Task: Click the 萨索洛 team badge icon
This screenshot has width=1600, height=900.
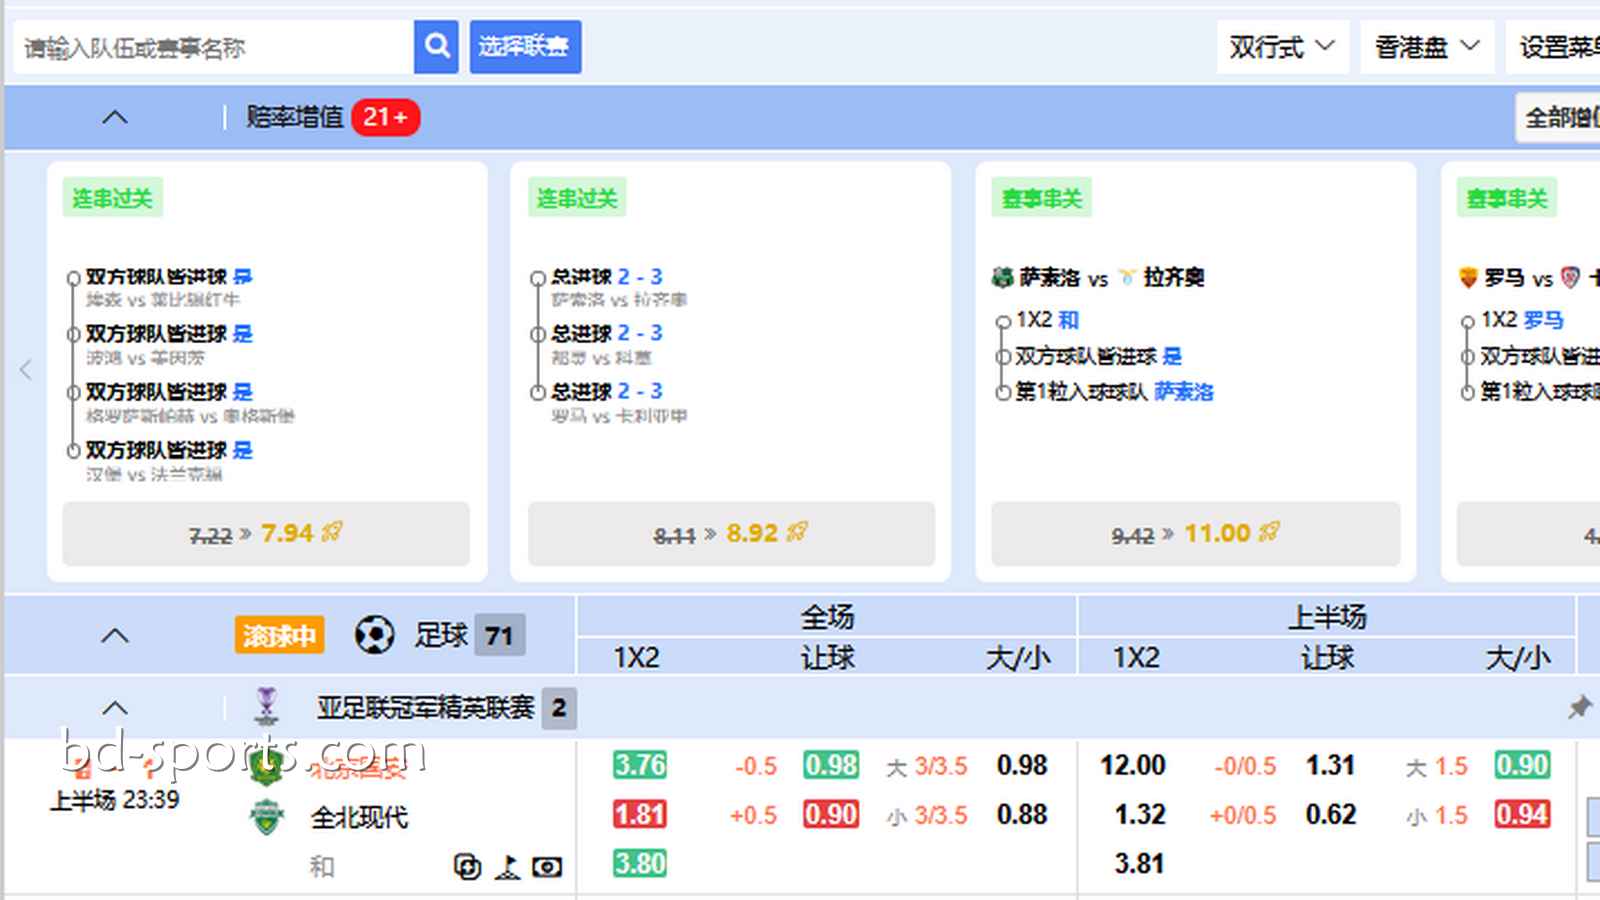Action: point(1002,277)
